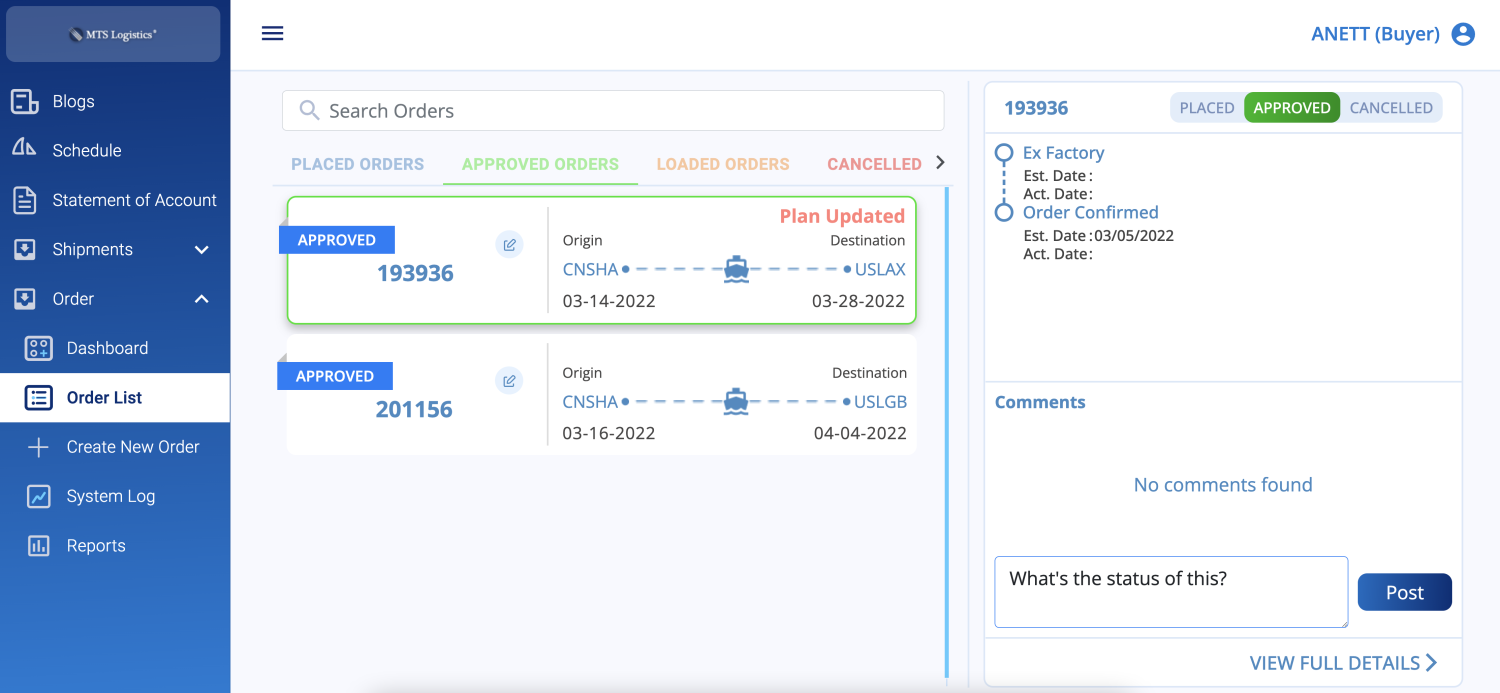The width and height of the screenshot is (1500, 693).
Task: Select the Reports sidebar icon
Action: 38,545
